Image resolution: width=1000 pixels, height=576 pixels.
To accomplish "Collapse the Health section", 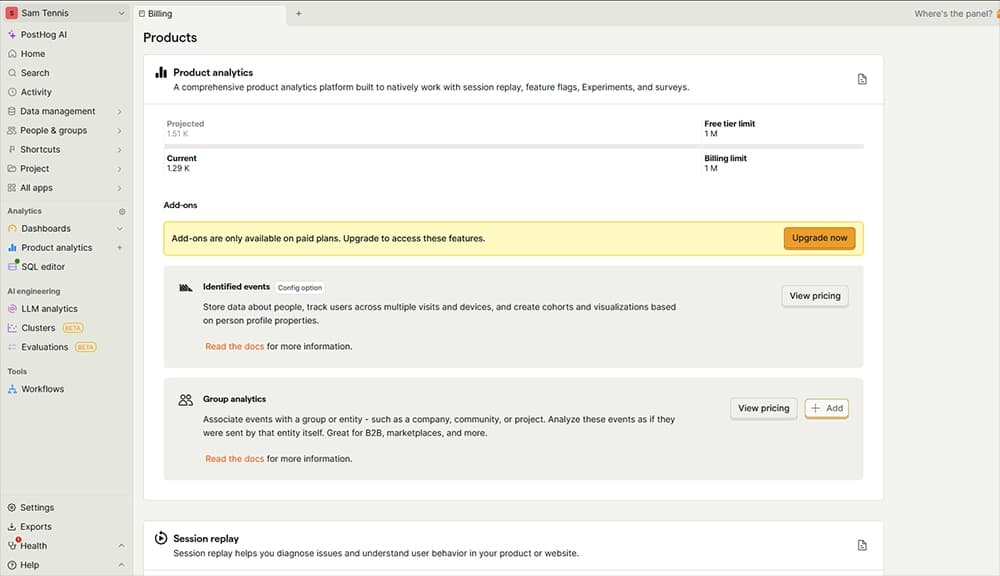I will (x=120, y=545).
